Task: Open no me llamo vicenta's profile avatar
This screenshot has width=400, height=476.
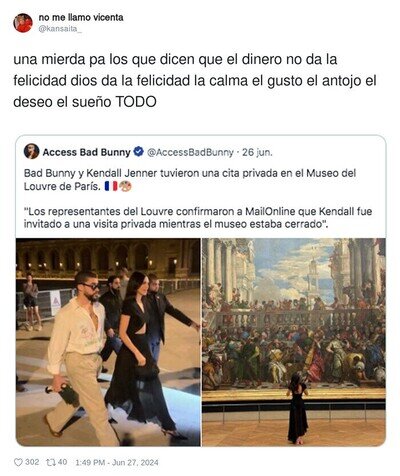Action: 23,23
